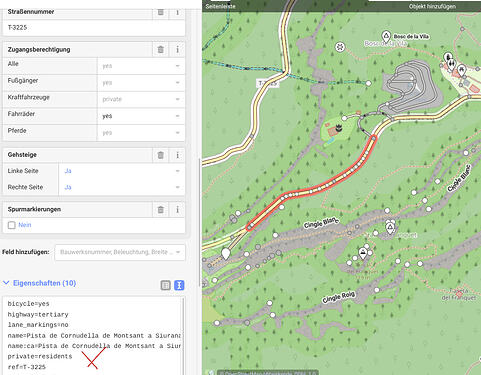481x375 pixels.
Task: Click the name:ca=Pista de Cornudella tag line
Action: [94, 346]
